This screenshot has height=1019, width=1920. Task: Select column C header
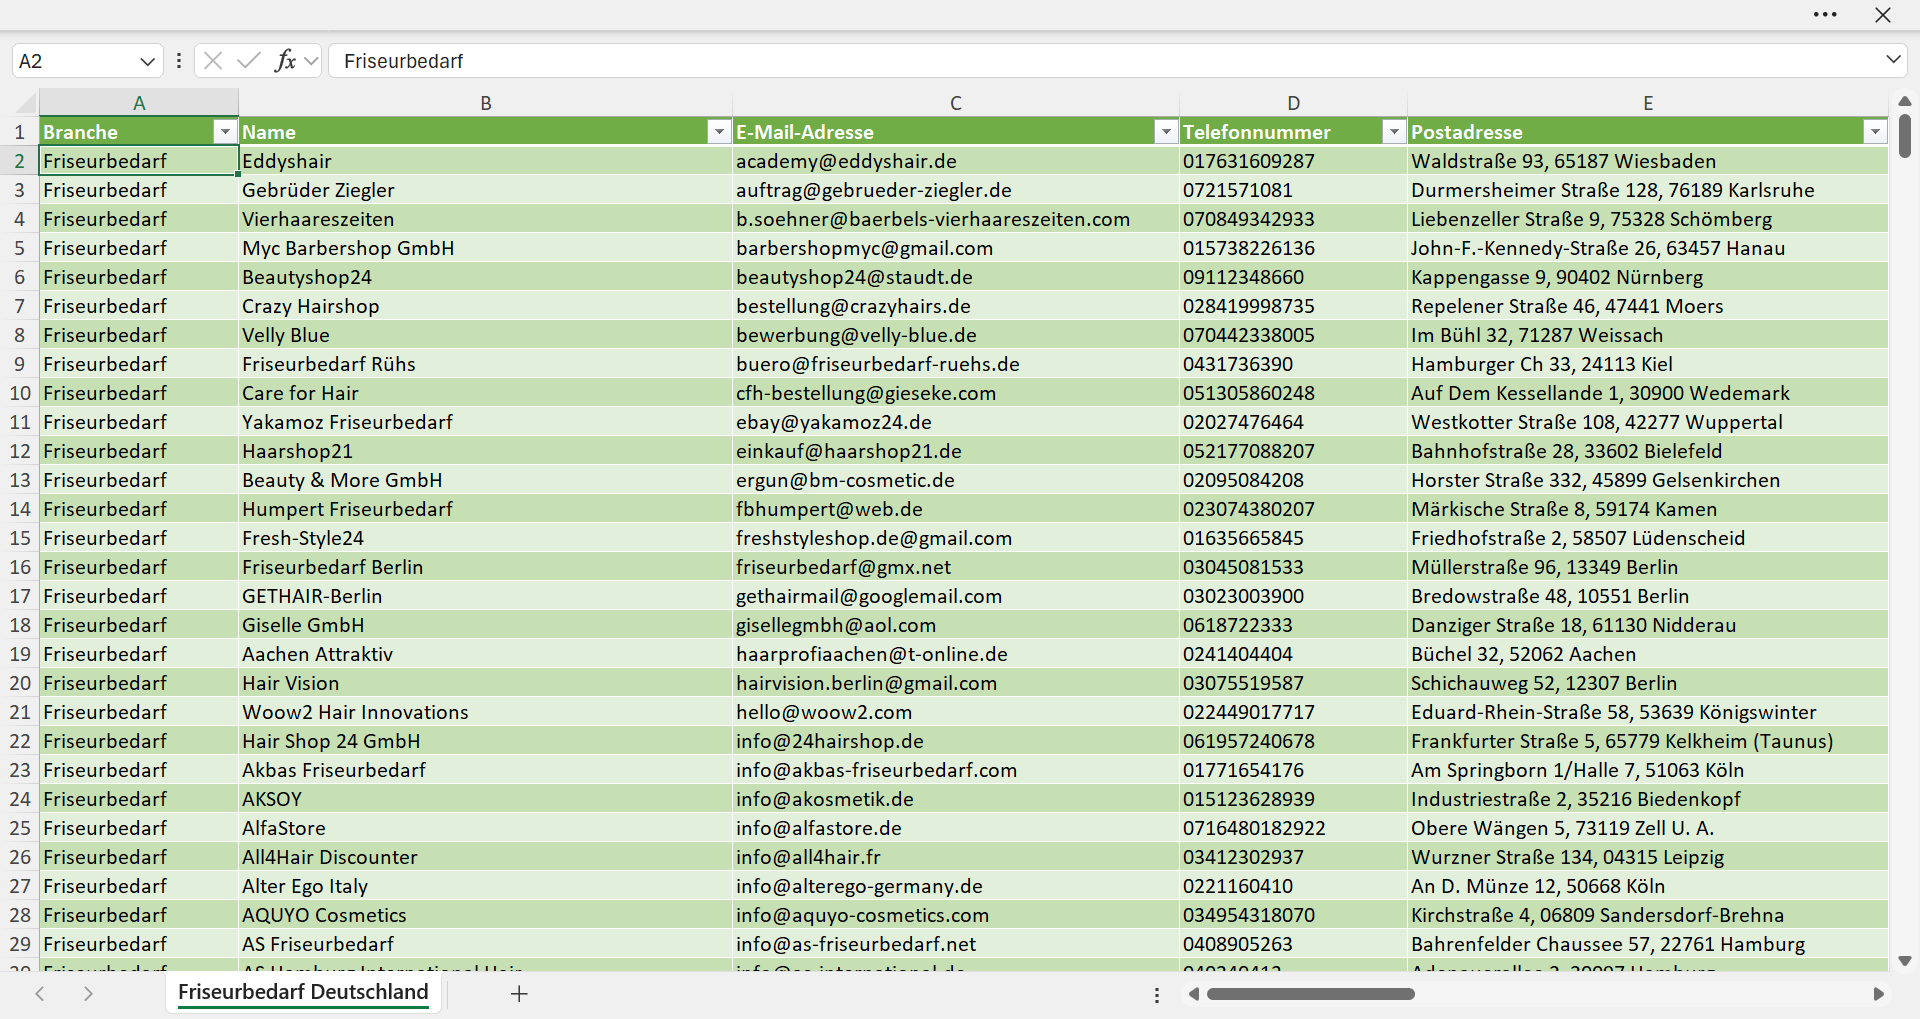tap(956, 103)
